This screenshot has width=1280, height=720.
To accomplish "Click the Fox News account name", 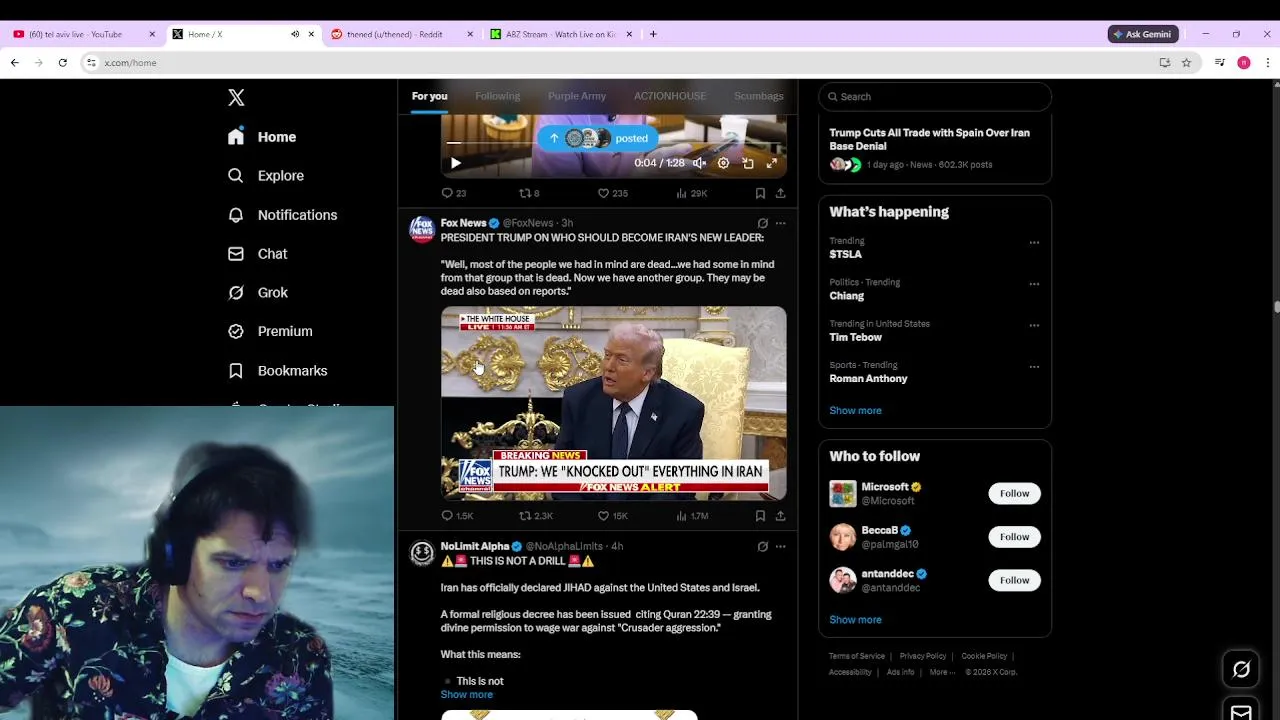I will coord(463,223).
